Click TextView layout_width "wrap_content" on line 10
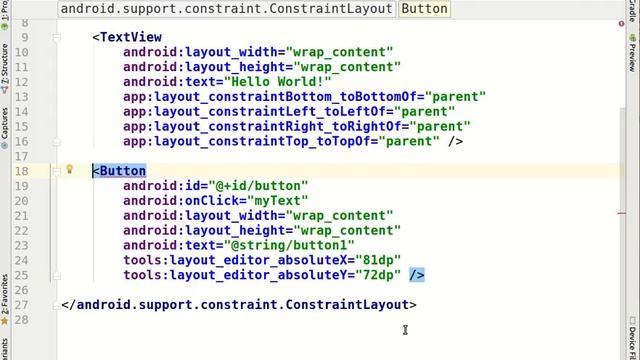 pyautogui.click(x=339, y=52)
